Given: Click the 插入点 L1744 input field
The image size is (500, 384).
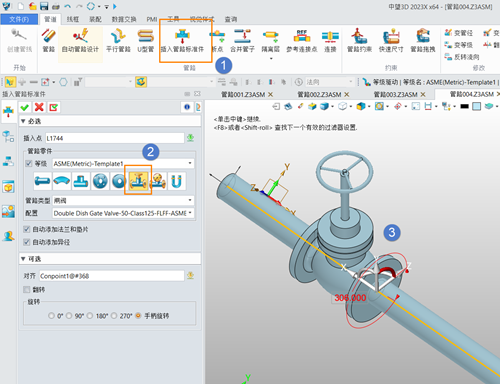Looking at the screenshot, I should click(115, 138).
